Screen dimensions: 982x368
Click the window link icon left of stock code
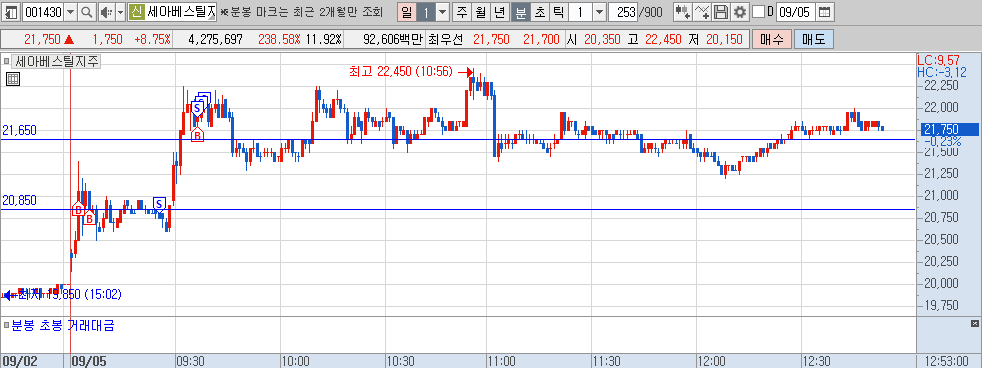[11, 11]
